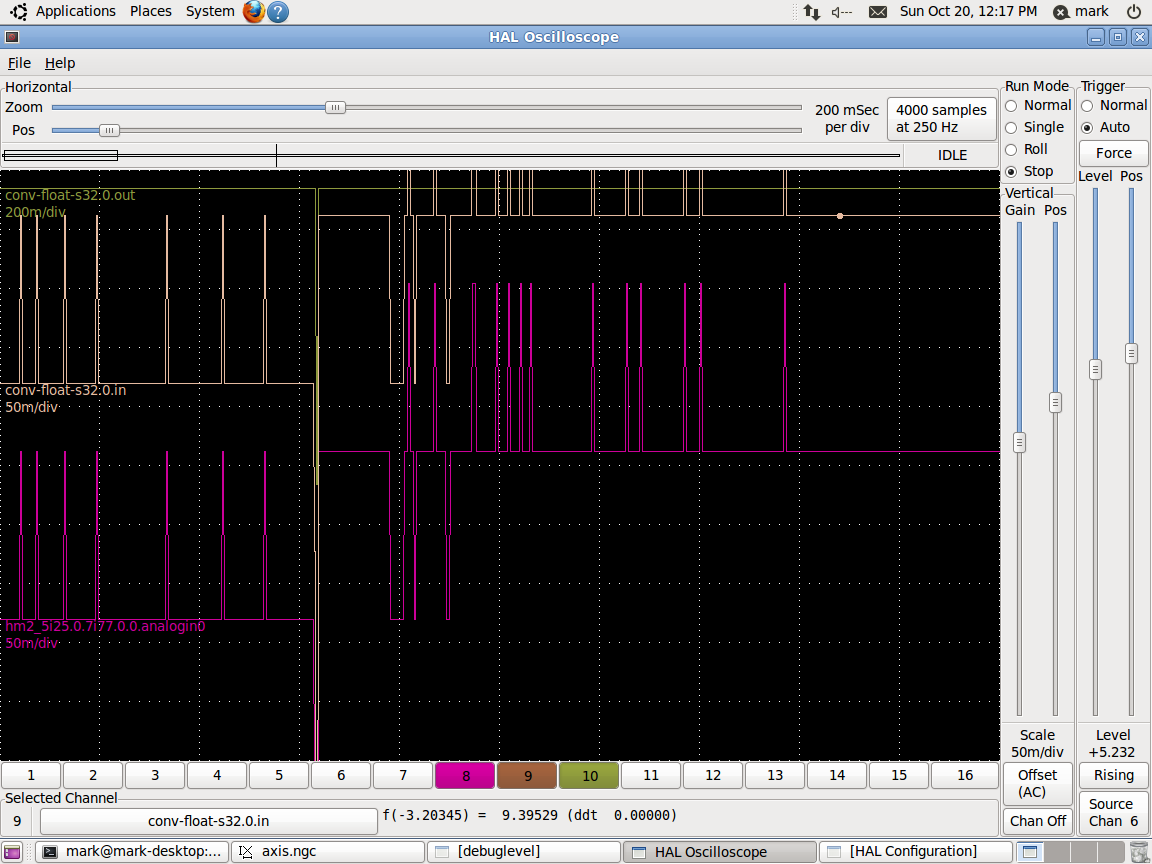Open the mail envelope indicator

point(878,12)
